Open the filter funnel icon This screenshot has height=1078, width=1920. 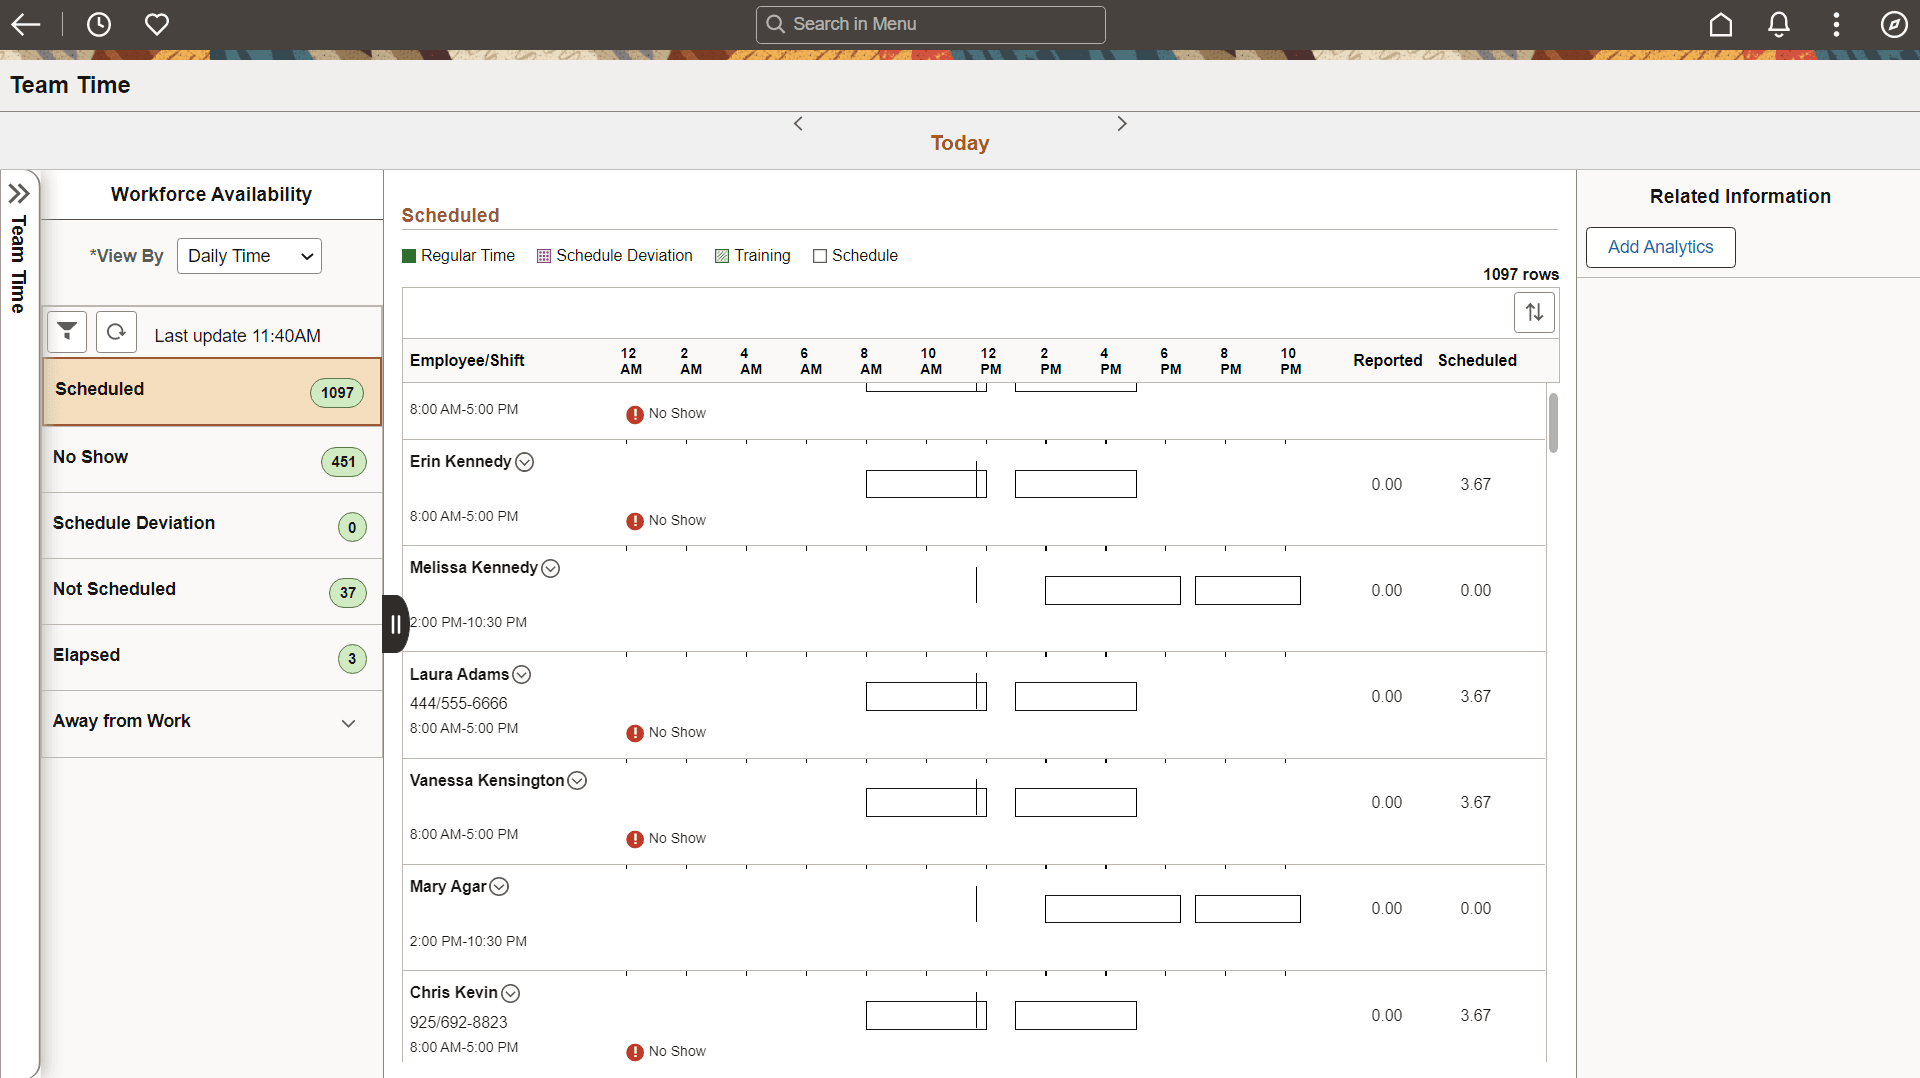pyautogui.click(x=67, y=331)
